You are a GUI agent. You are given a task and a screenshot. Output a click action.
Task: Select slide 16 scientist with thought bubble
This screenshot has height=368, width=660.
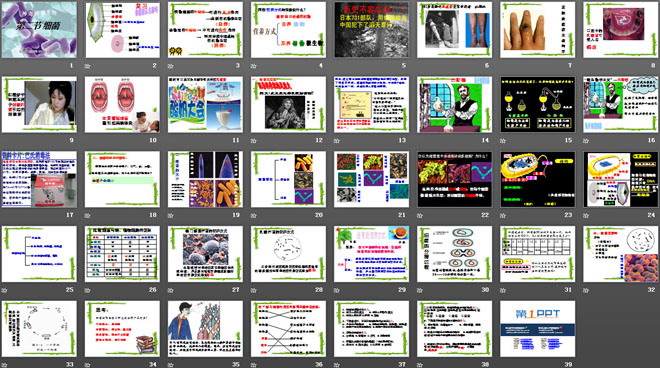coord(620,104)
